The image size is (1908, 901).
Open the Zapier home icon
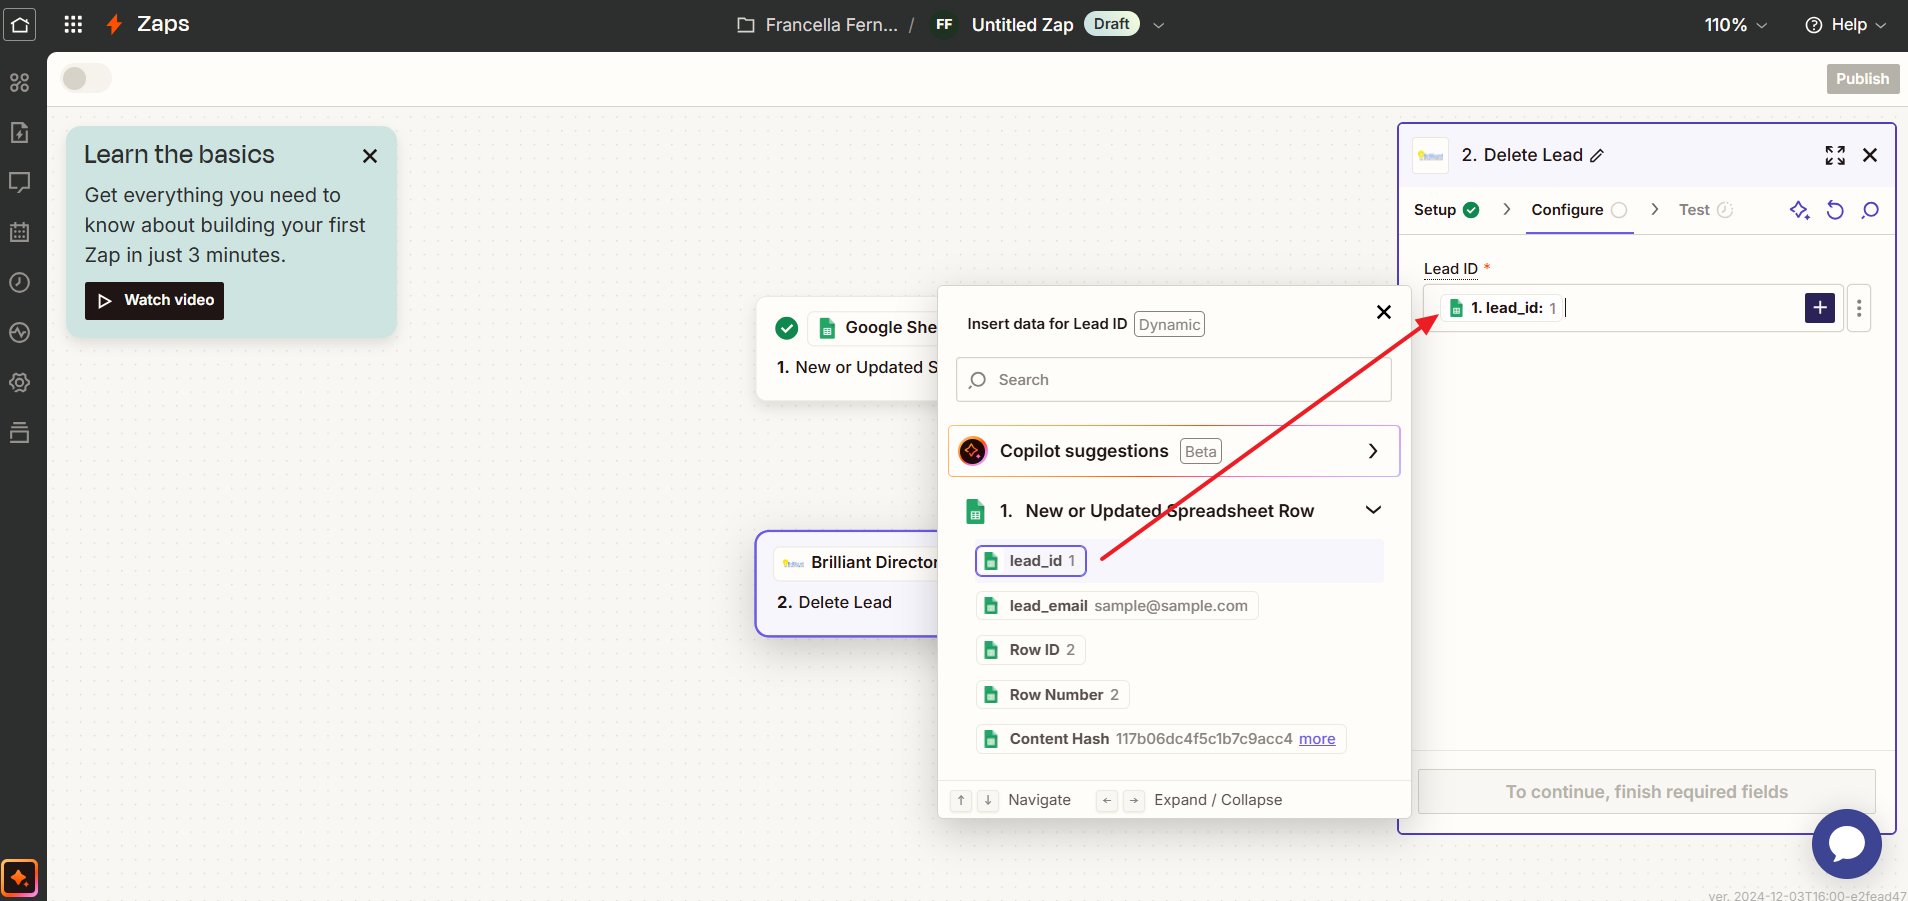pyautogui.click(x=20, y=25)
